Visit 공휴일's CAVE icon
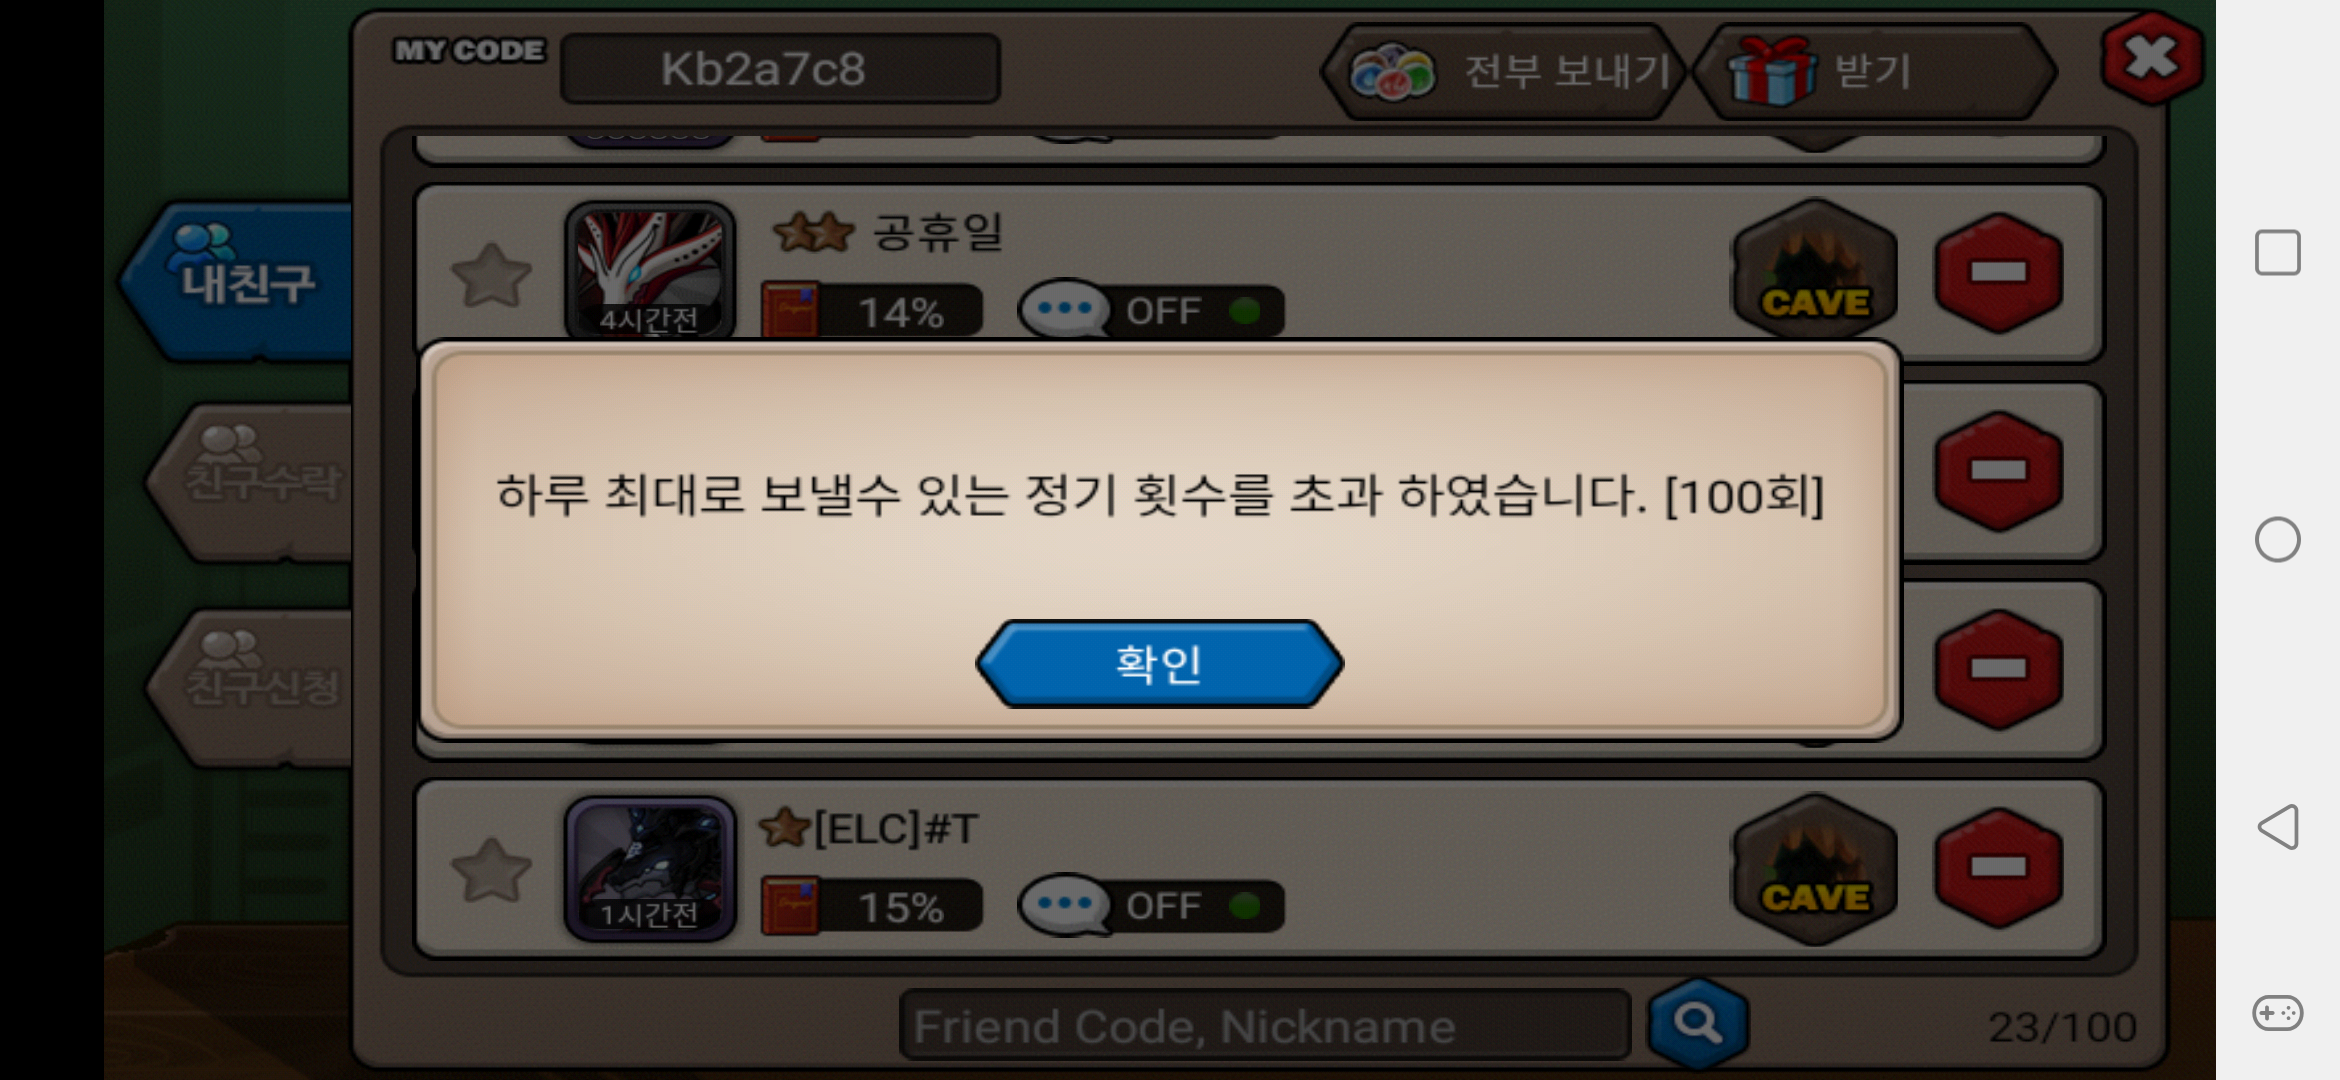 pyautogui.click(x=1815, y=270)
